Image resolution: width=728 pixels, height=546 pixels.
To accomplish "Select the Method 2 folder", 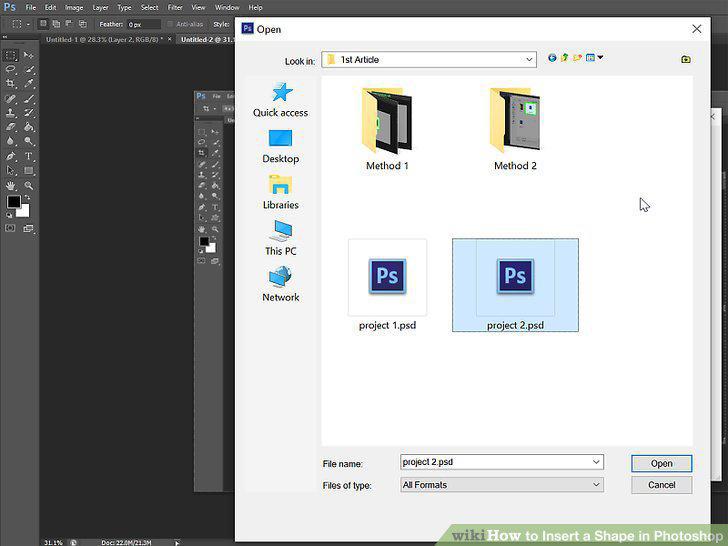I will tap(515, 129).
